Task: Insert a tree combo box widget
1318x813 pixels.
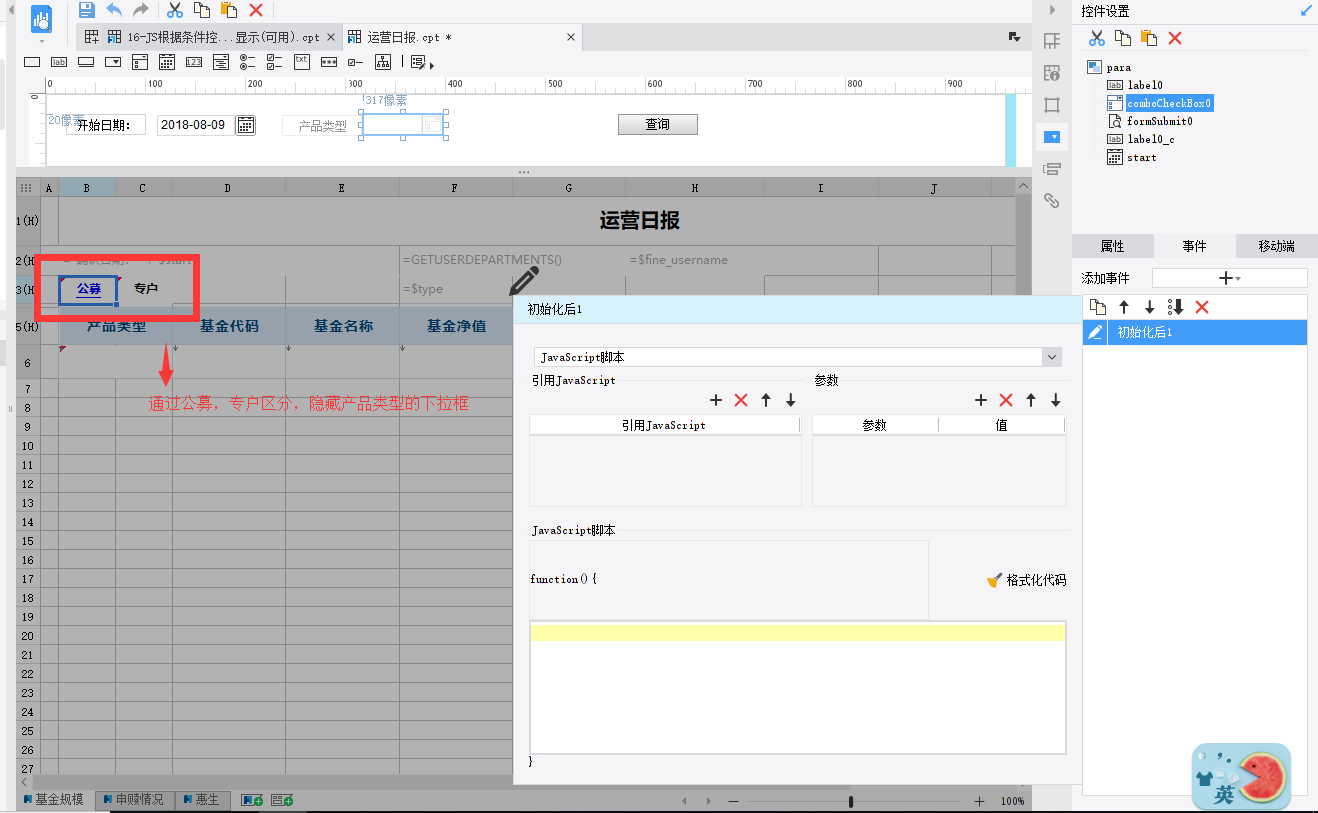Action: pyautogui.click(x=221, y=62)
